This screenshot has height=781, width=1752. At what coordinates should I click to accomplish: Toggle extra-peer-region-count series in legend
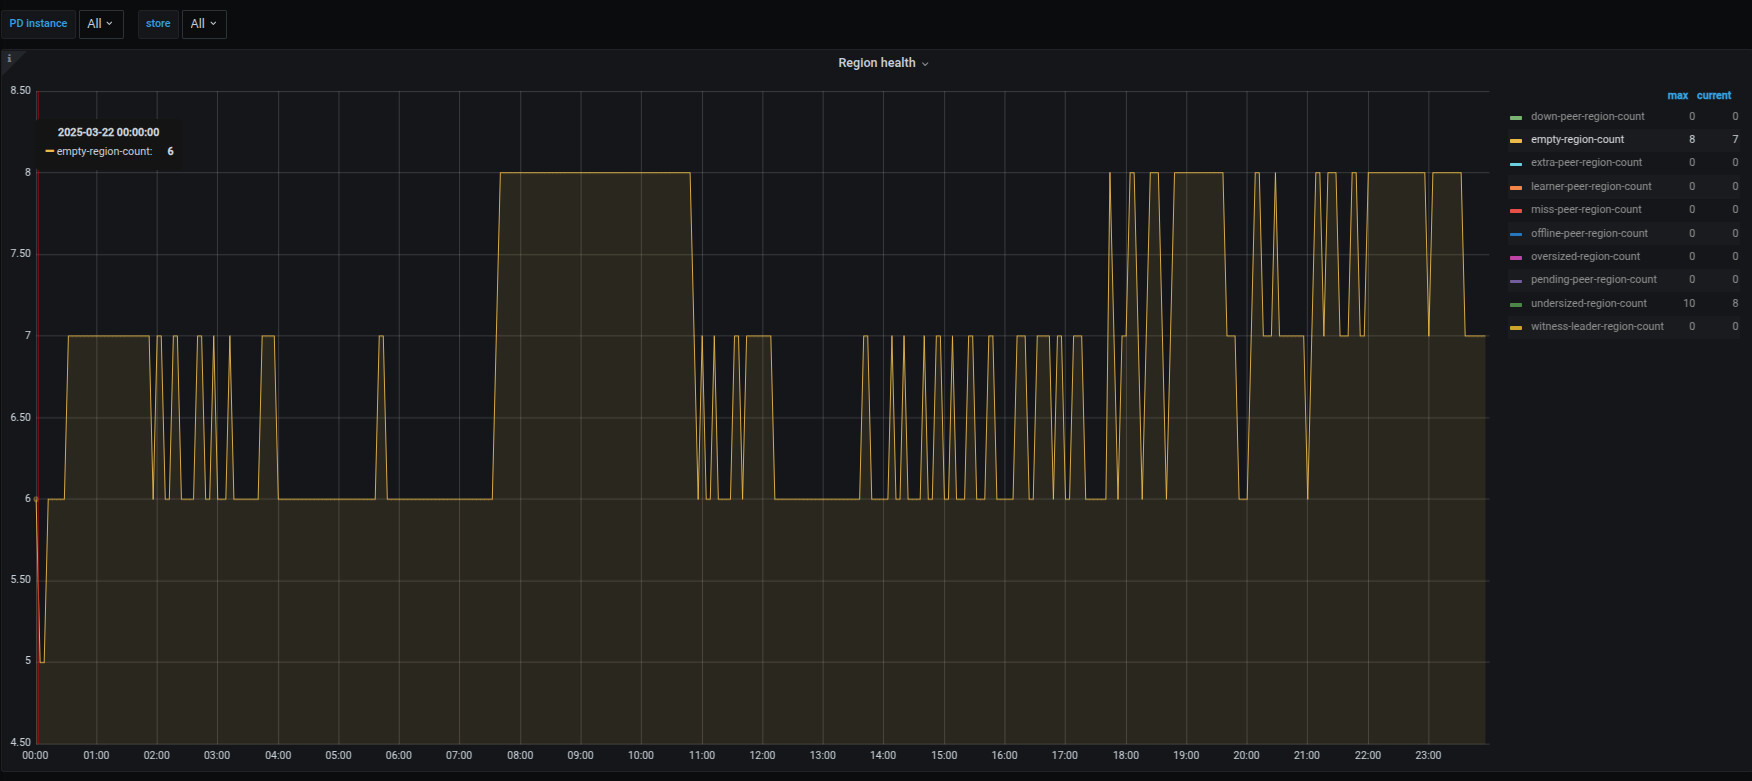coord(1586,163)
